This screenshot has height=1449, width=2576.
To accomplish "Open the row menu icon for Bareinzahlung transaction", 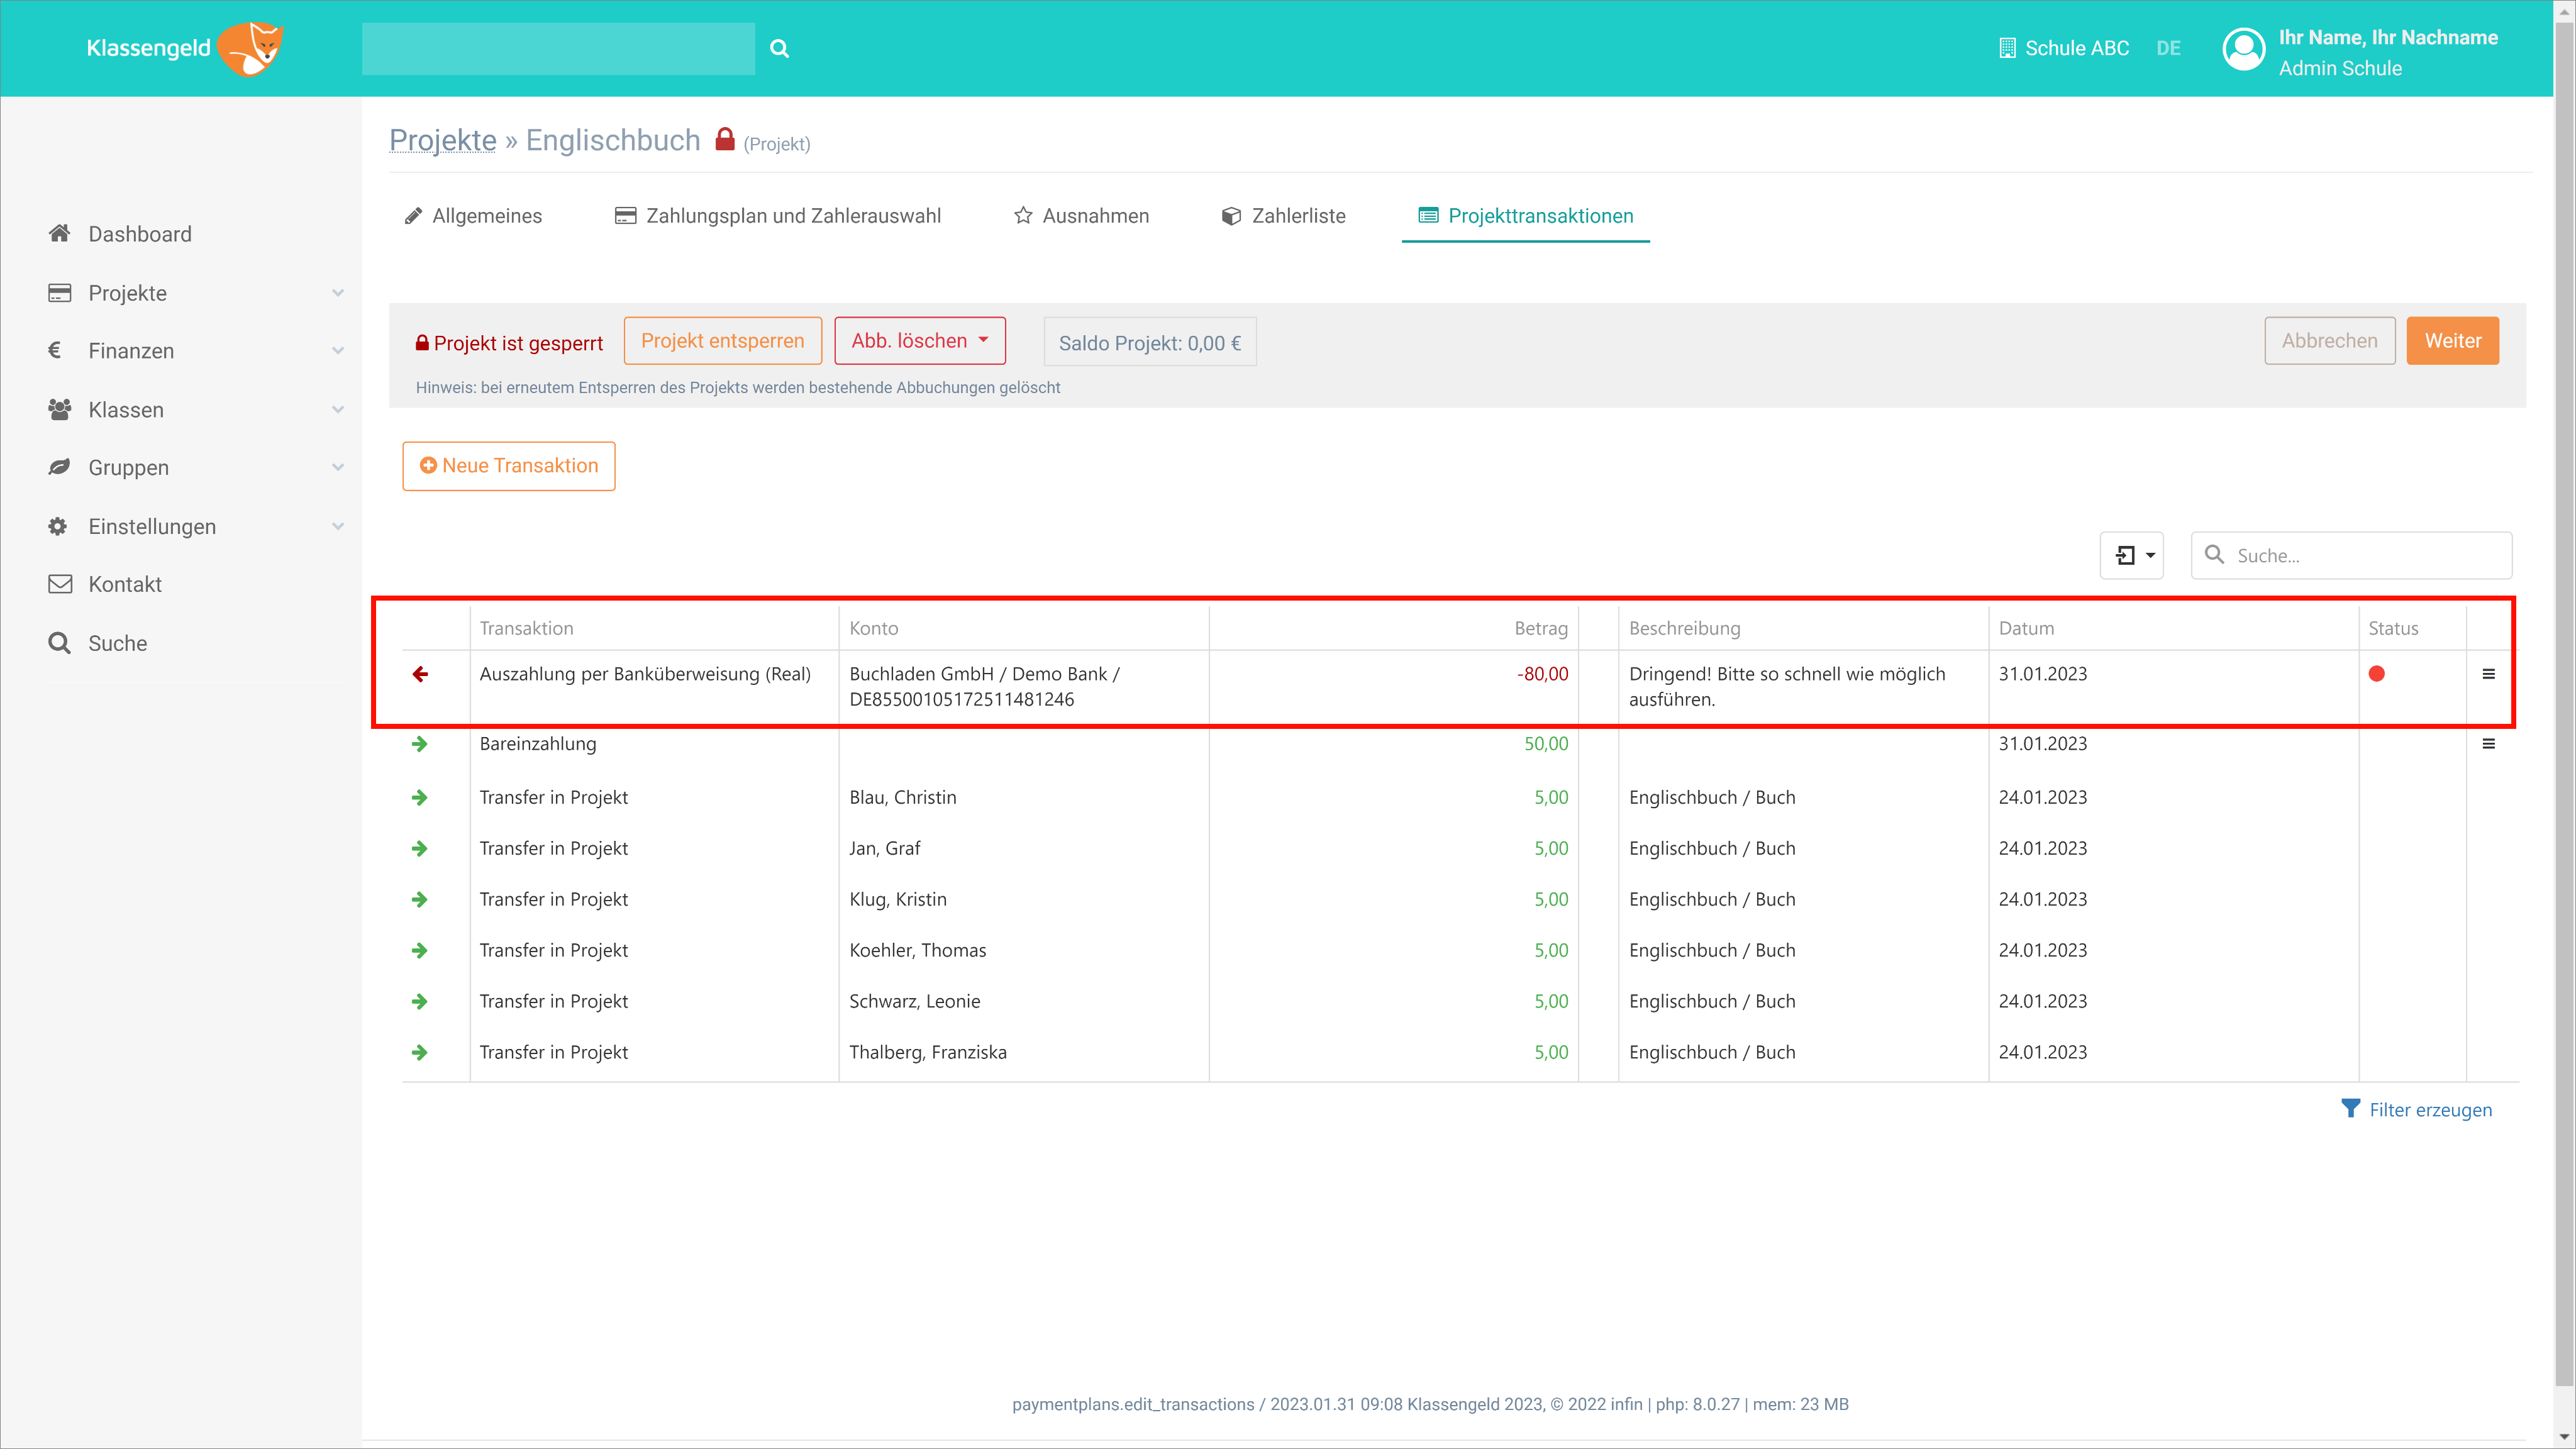I will [2488, 744].
